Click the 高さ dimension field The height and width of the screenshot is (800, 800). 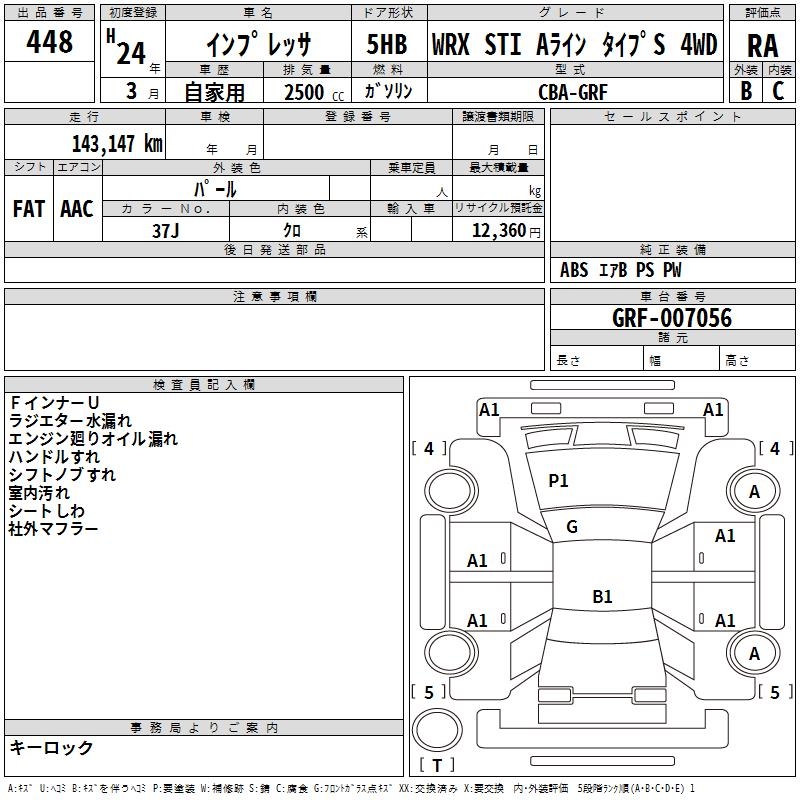(x=757, y=358)
